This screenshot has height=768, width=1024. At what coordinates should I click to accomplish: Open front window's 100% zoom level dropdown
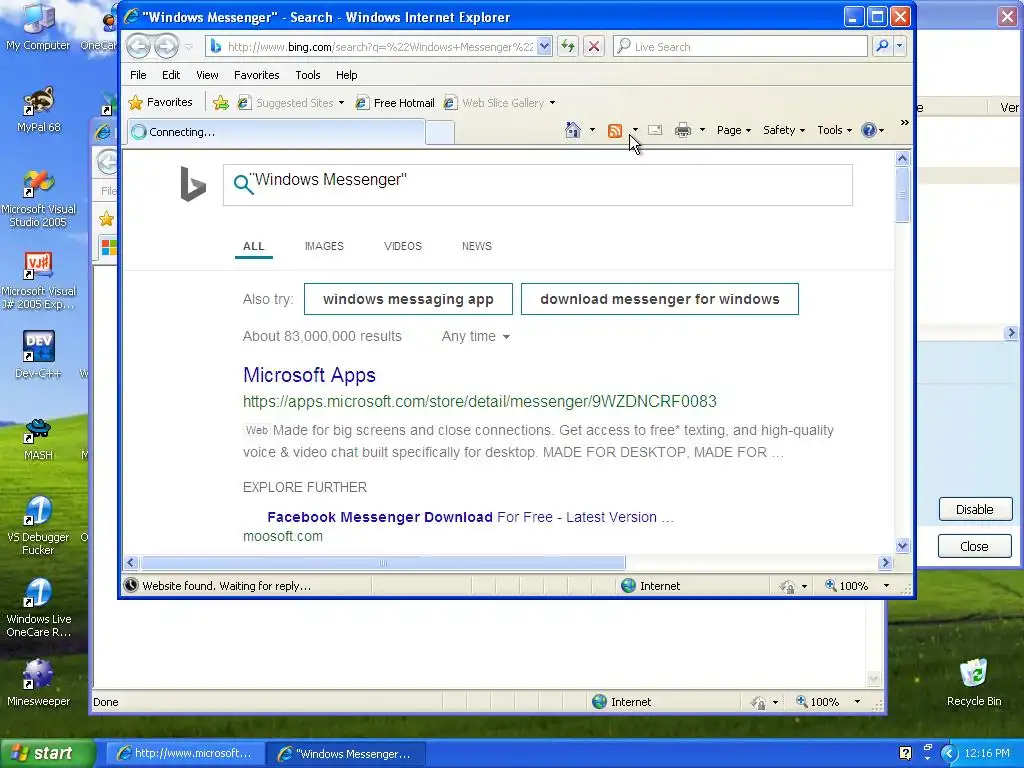click(x=886, y=586)
